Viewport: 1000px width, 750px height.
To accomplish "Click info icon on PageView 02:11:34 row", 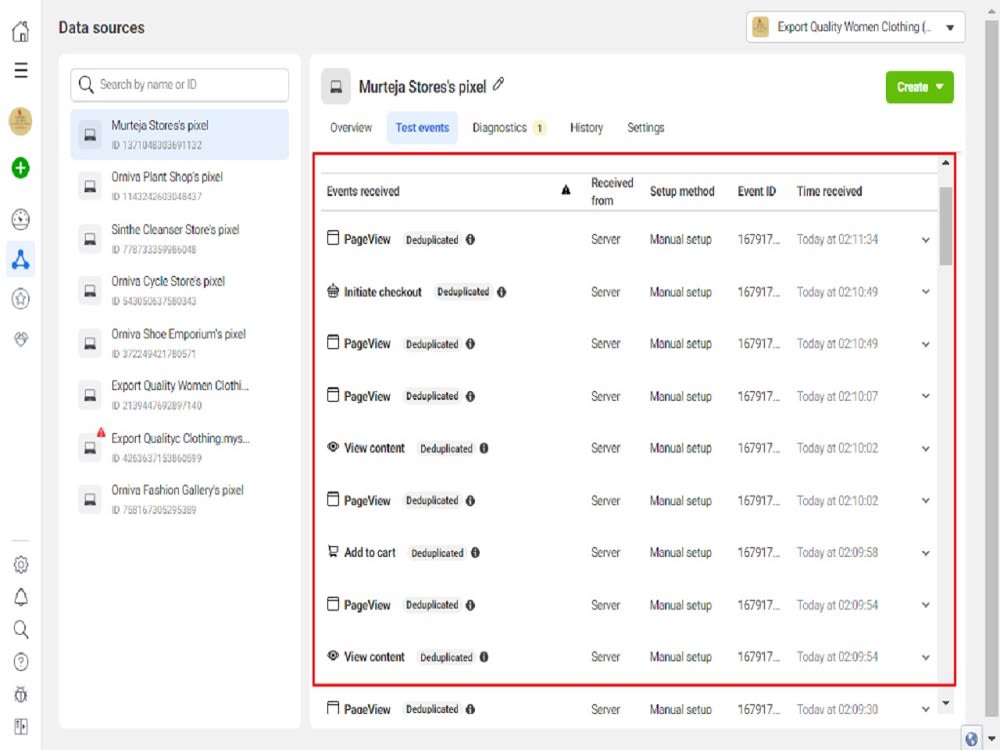I will [x=470, y=240].
